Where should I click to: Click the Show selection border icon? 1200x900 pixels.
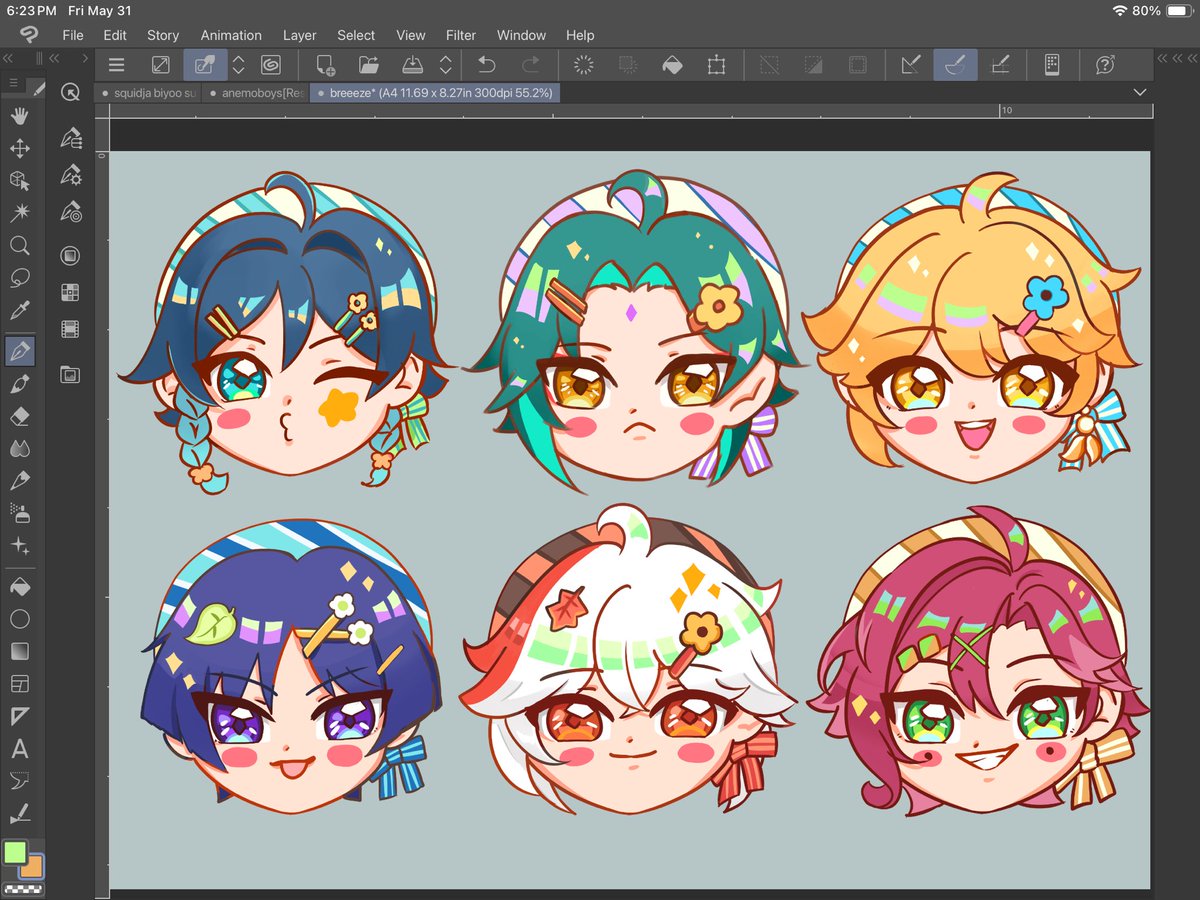[x=857, y=65]
